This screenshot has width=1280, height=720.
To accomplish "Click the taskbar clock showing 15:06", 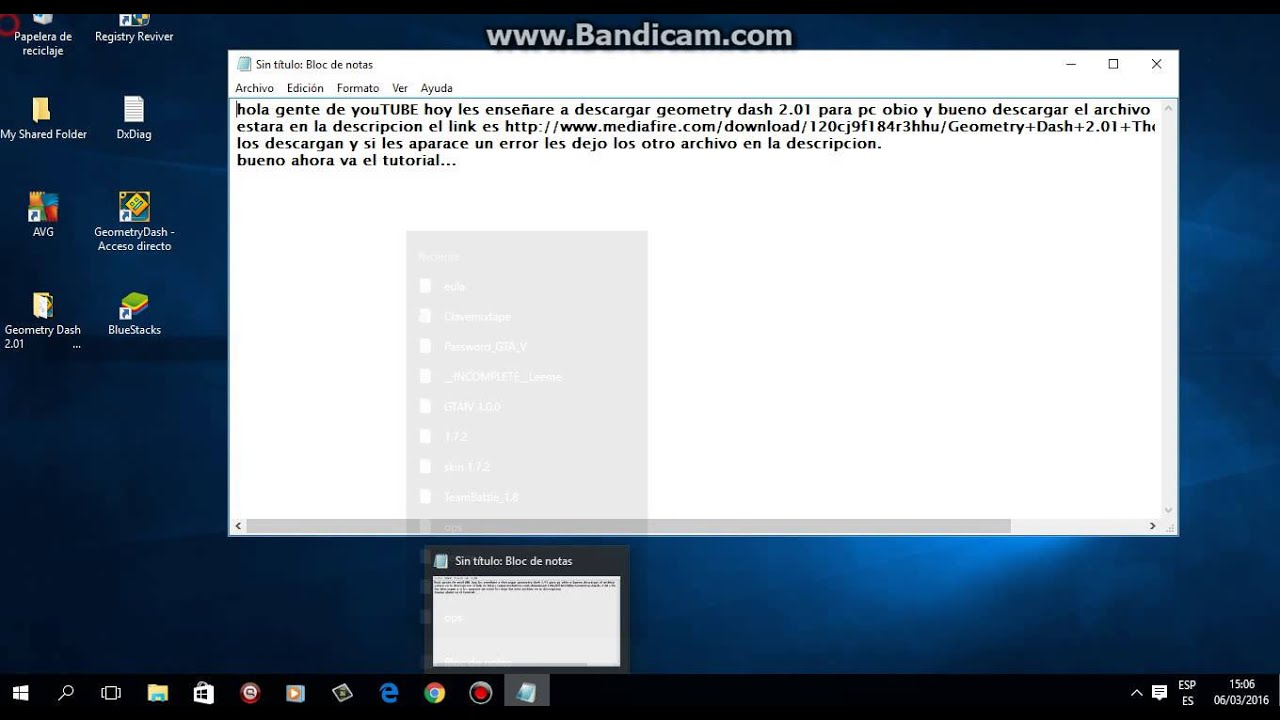I will 1241,692.
